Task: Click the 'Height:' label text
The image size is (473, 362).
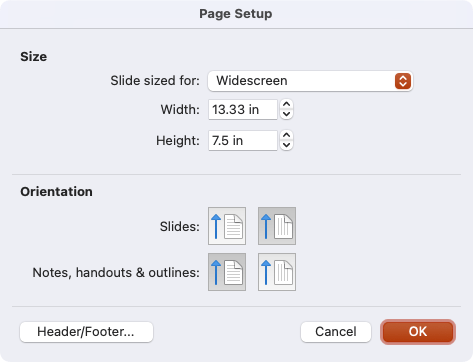Action: [178, 141]
